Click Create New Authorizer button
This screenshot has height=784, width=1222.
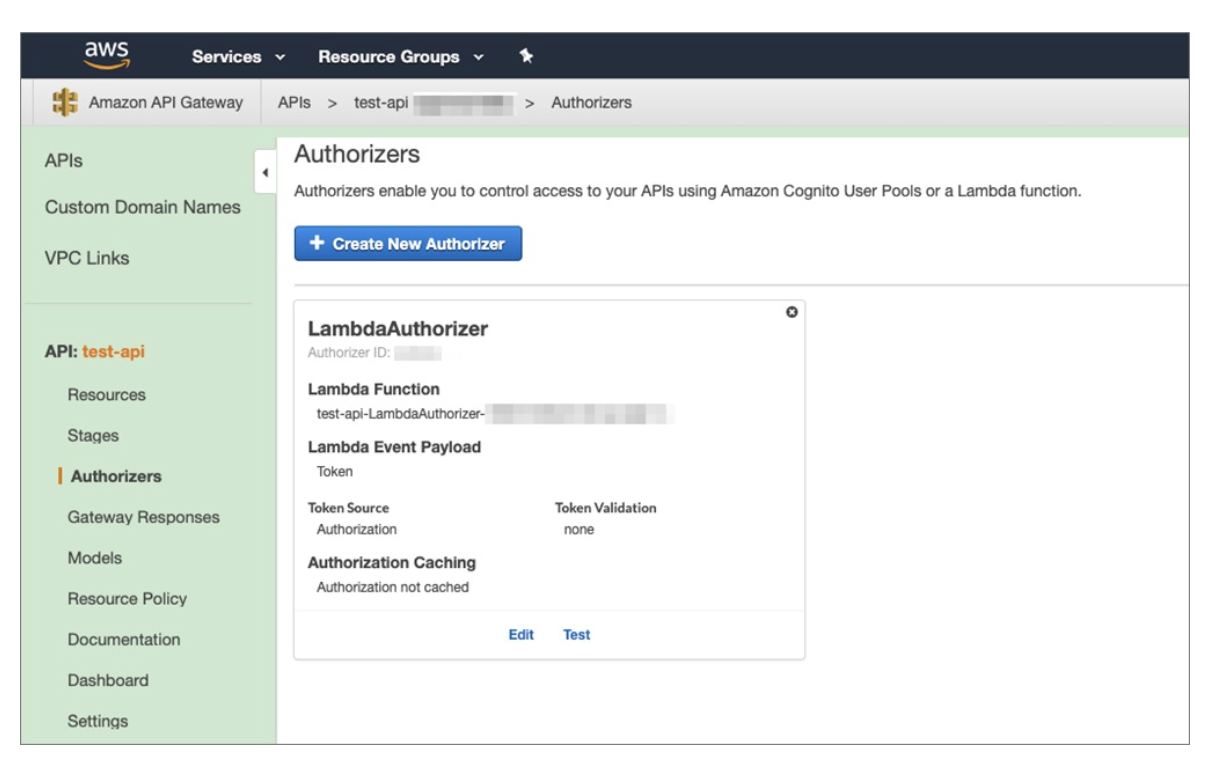[408, 243]
